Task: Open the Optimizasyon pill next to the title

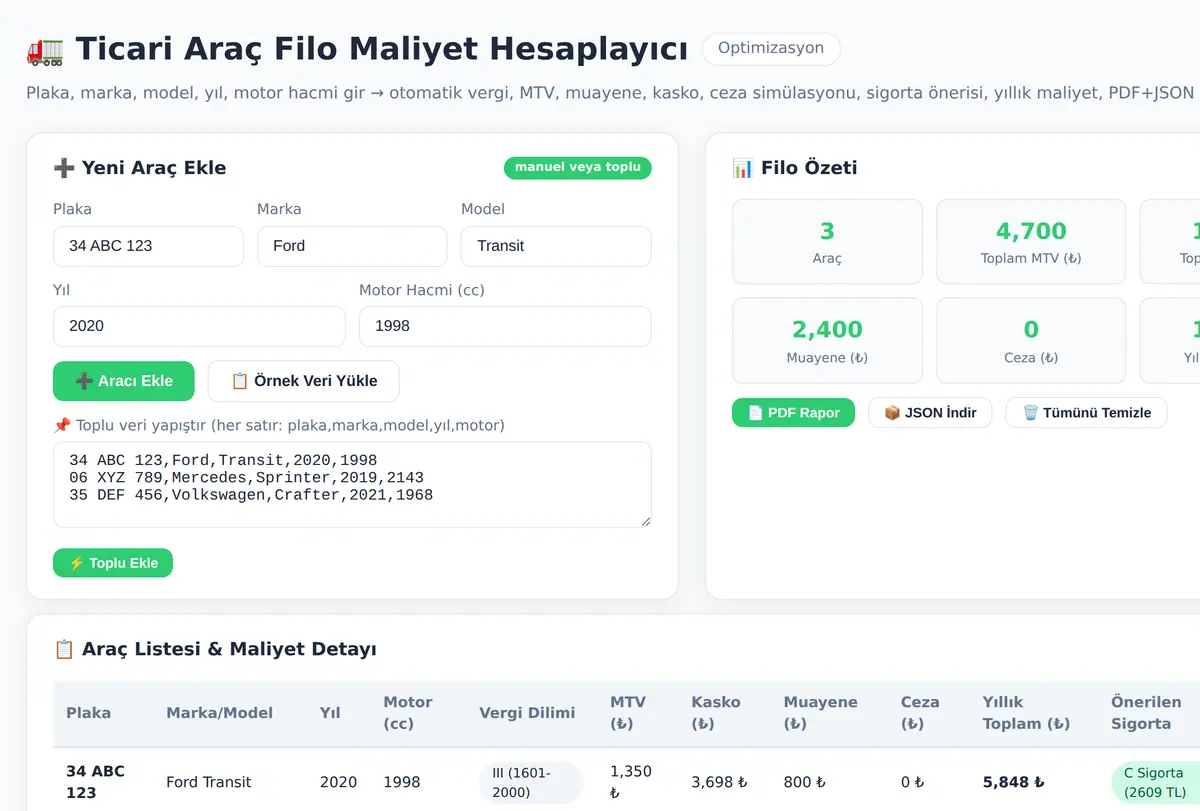Action: (771, 48)
